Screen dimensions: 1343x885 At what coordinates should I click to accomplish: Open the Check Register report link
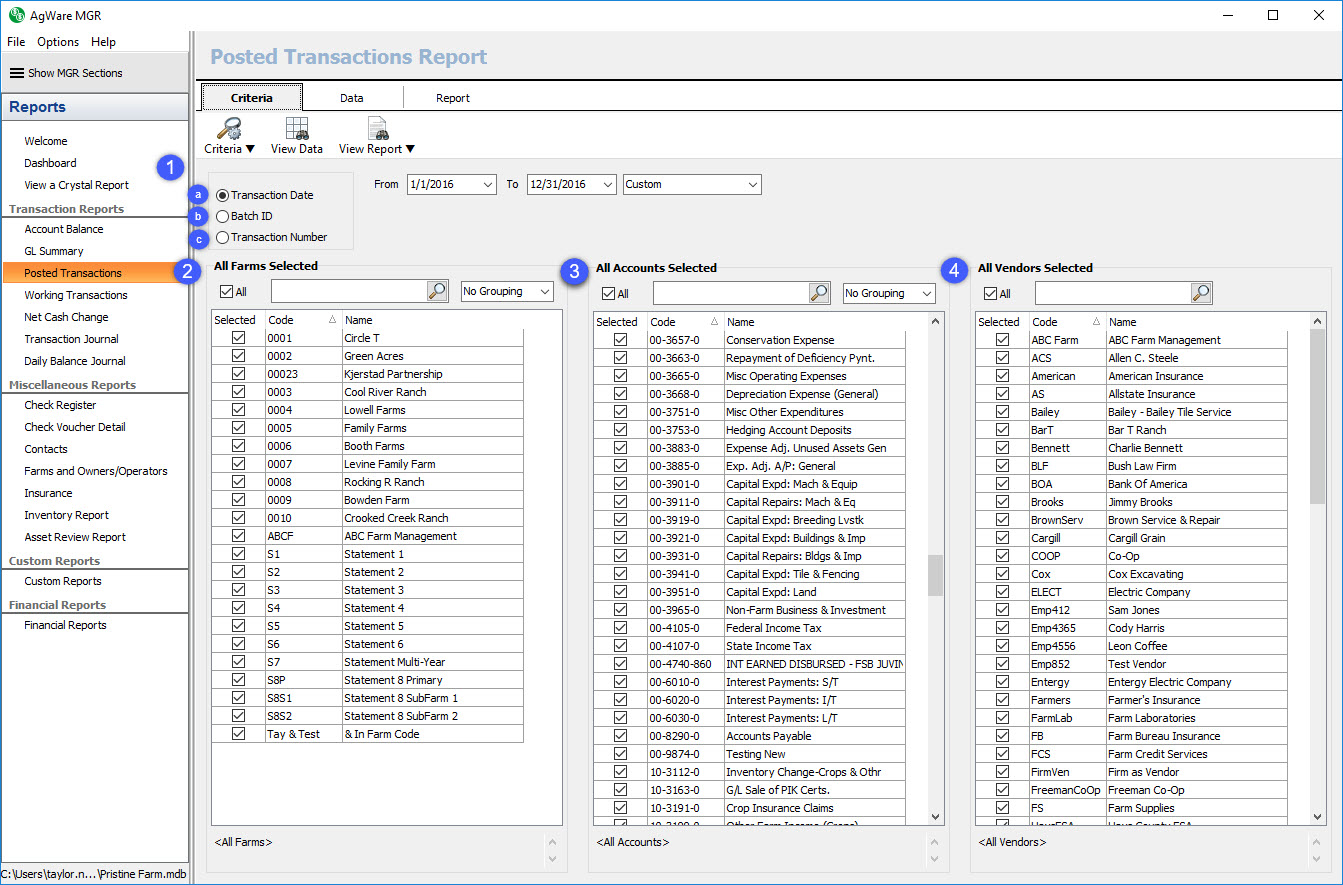click(x=60, y=405)
